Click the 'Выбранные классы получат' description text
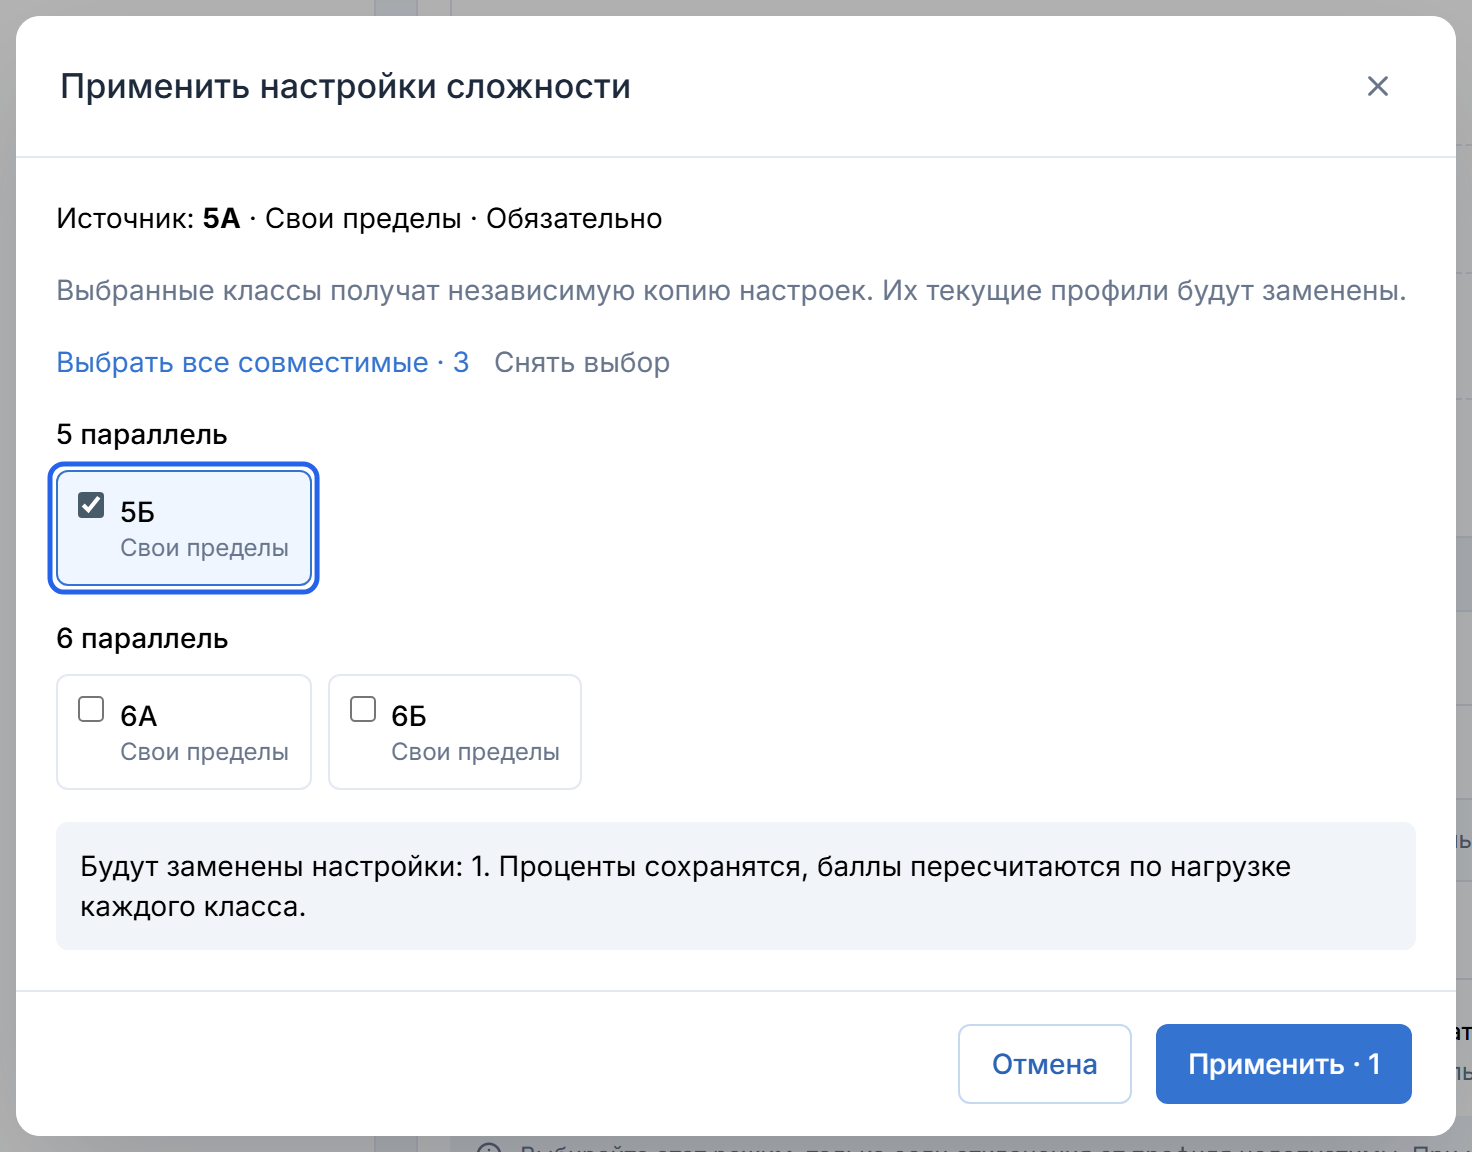The height and width of the screenshot is (1152, 1472). [x=731, y=291]
